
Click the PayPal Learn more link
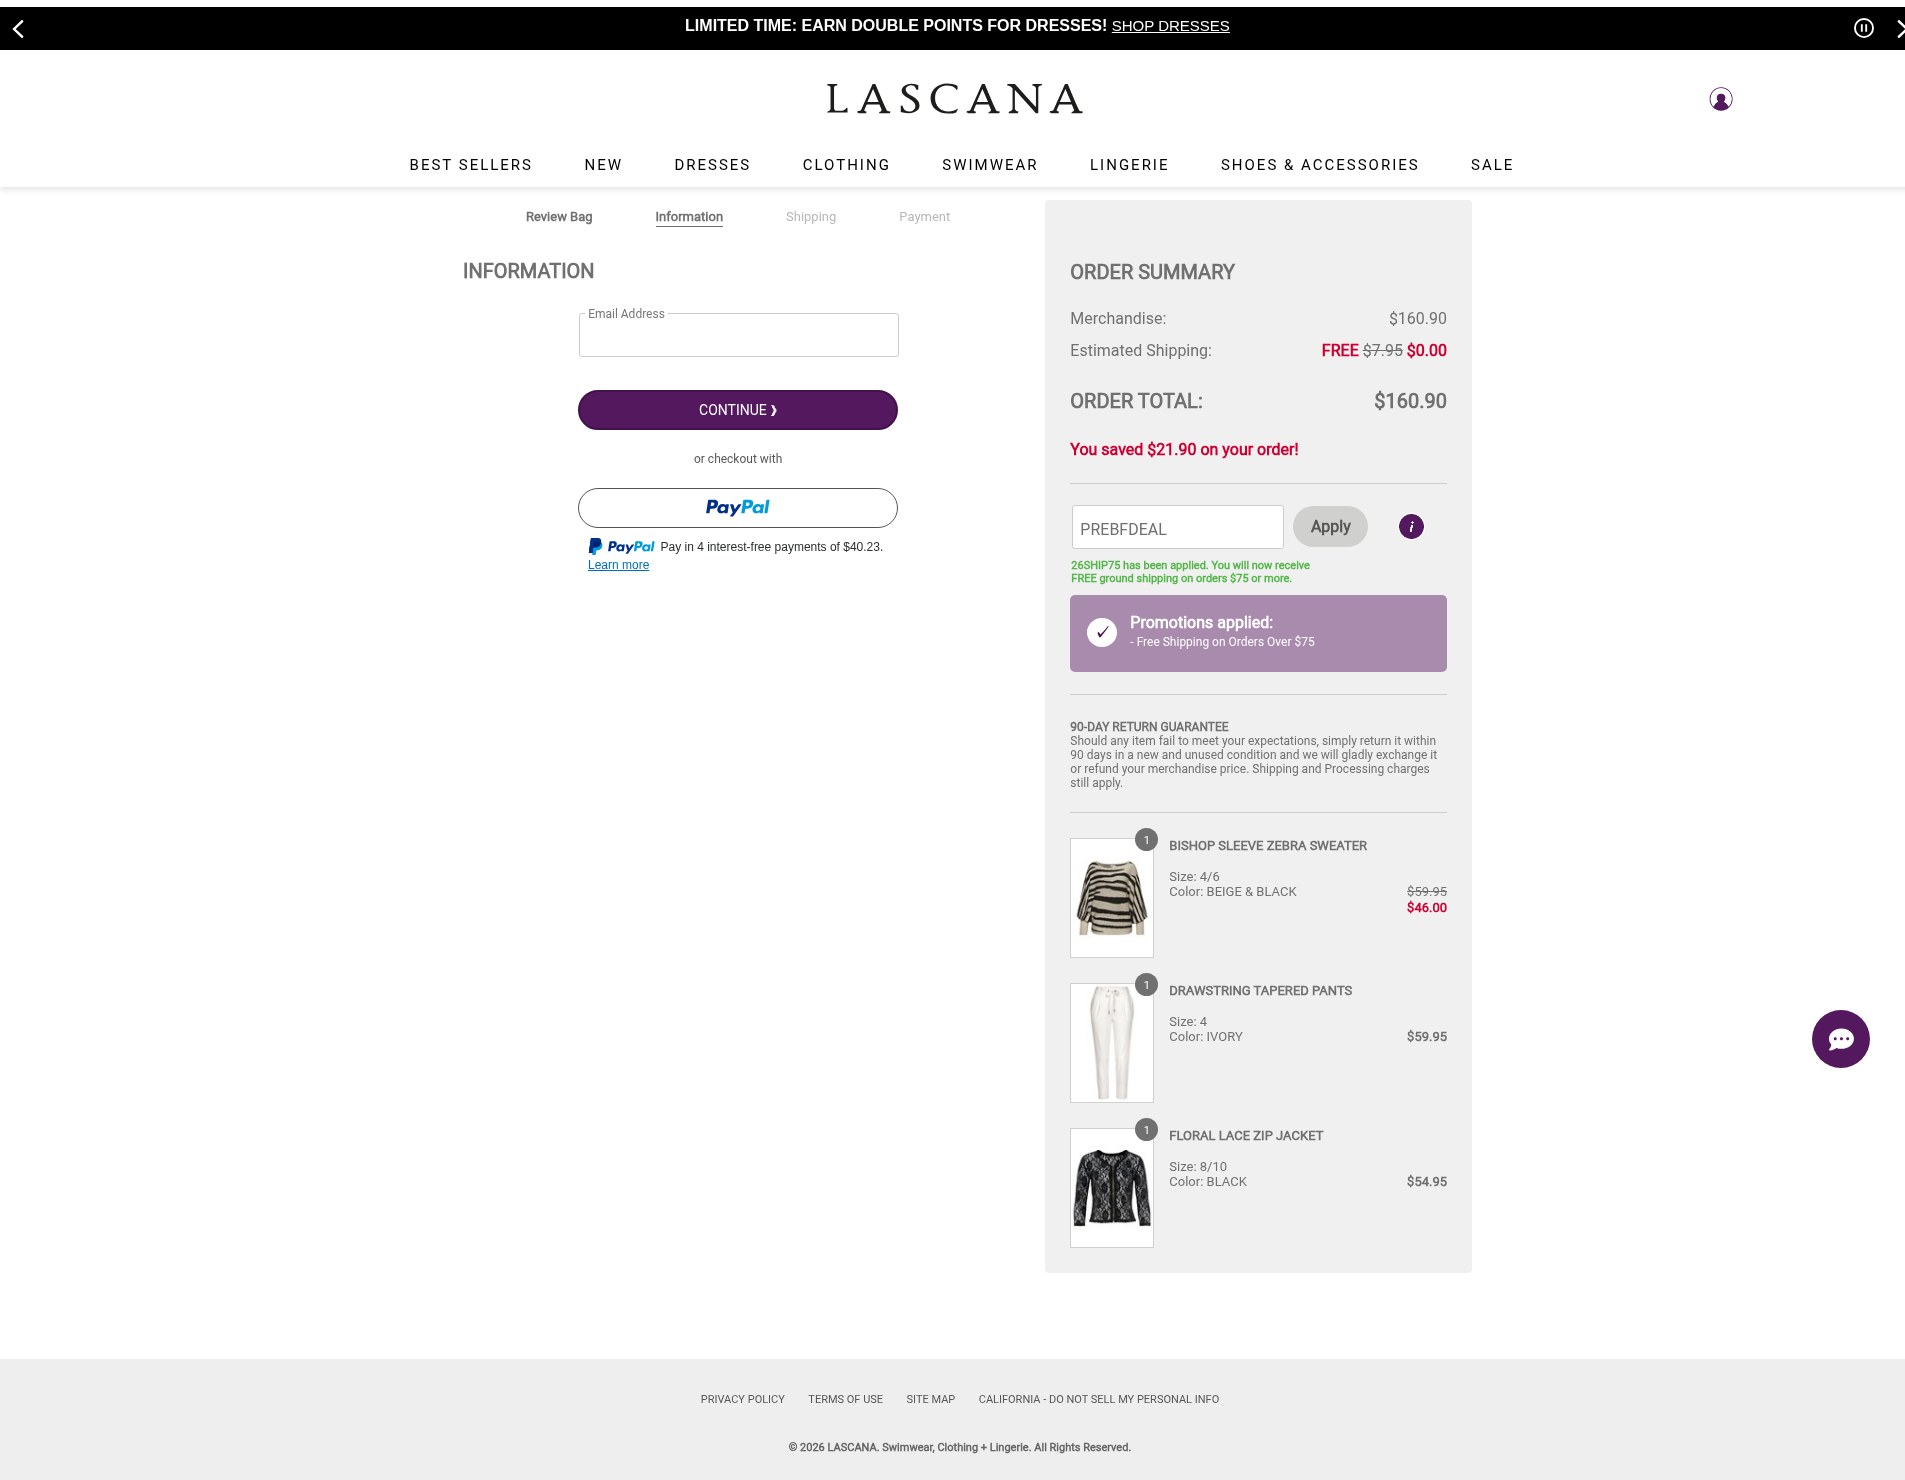(618, 565)
